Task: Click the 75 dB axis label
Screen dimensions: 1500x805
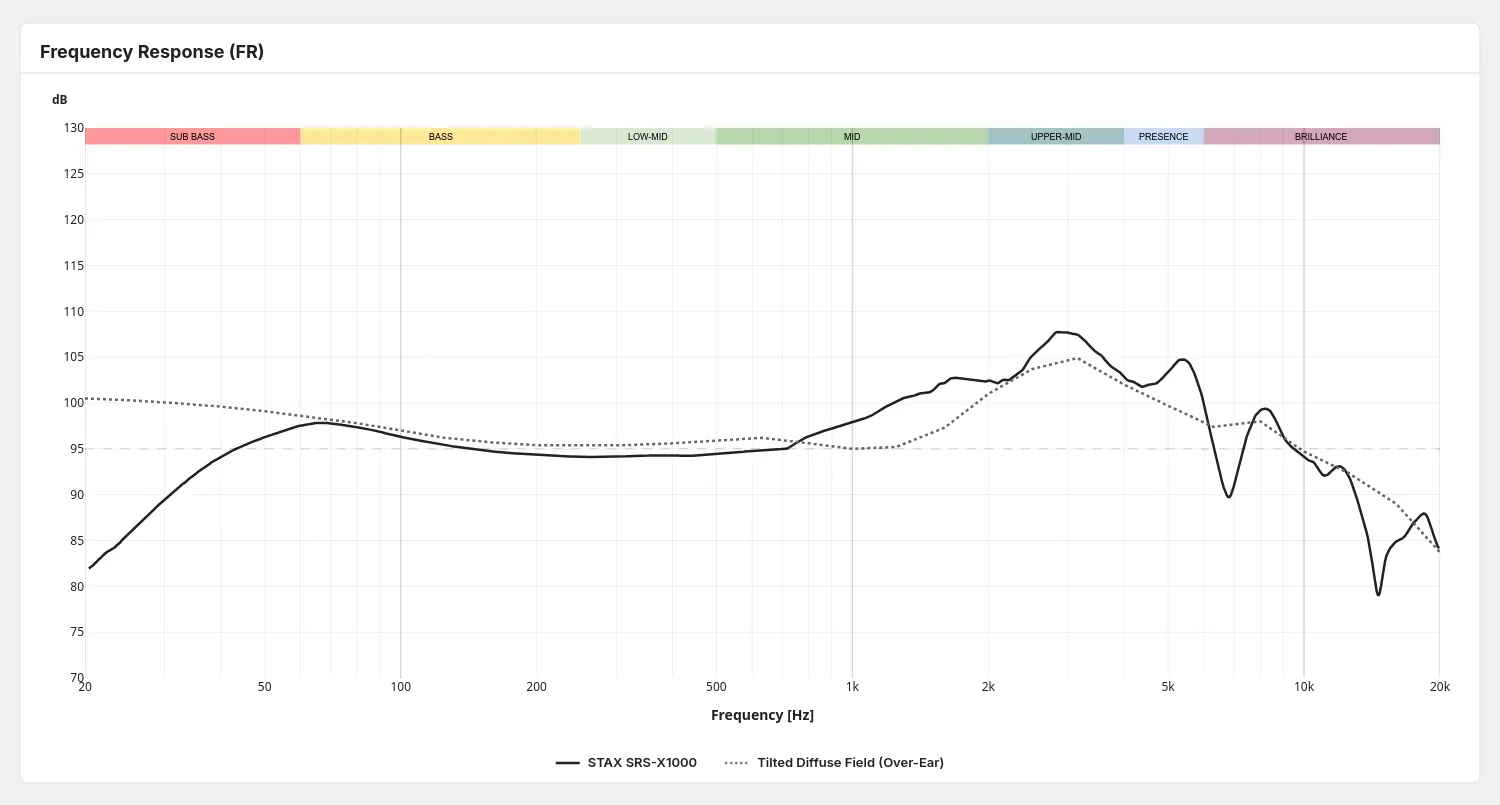Action: tap(77, 632)
